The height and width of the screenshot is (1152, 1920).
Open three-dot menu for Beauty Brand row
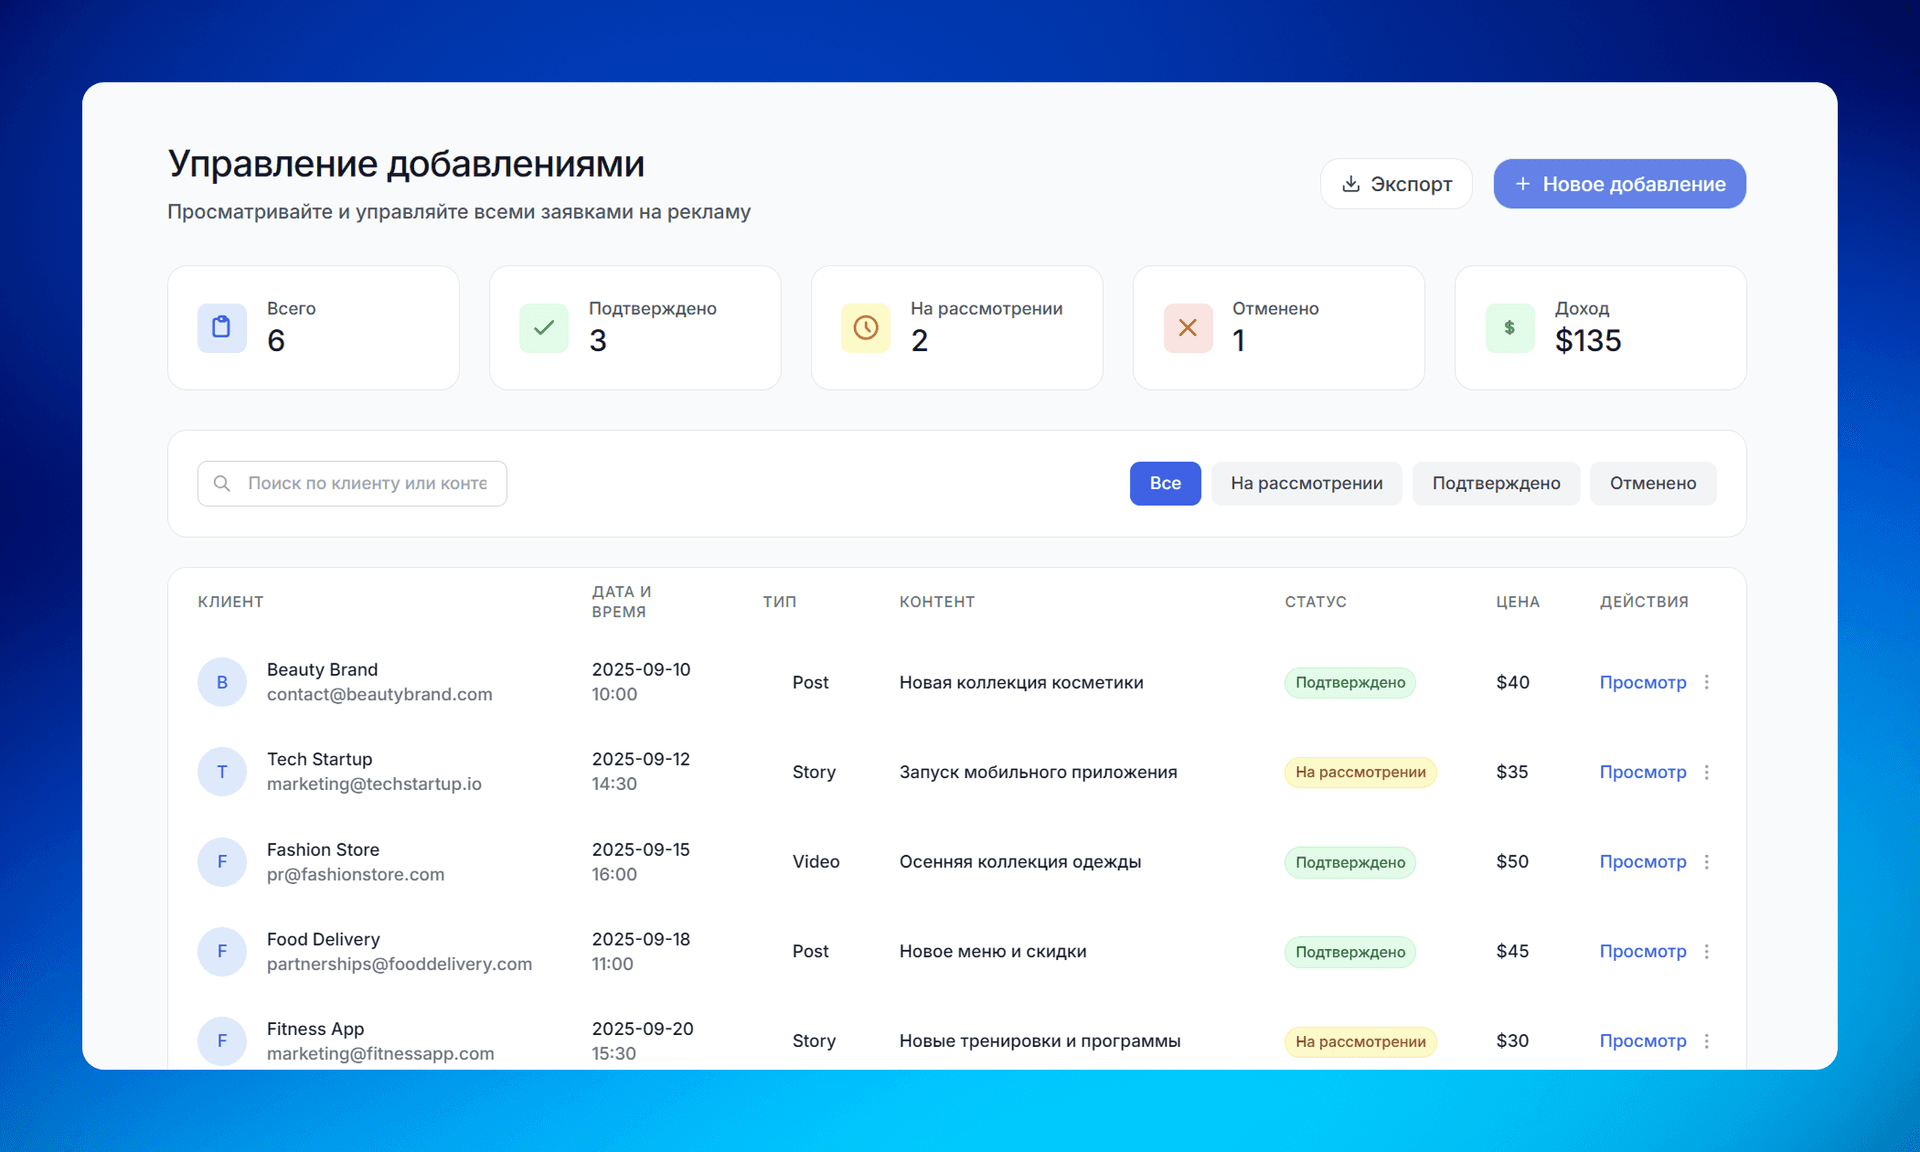pyautogui.click(x=1707, y=682)
